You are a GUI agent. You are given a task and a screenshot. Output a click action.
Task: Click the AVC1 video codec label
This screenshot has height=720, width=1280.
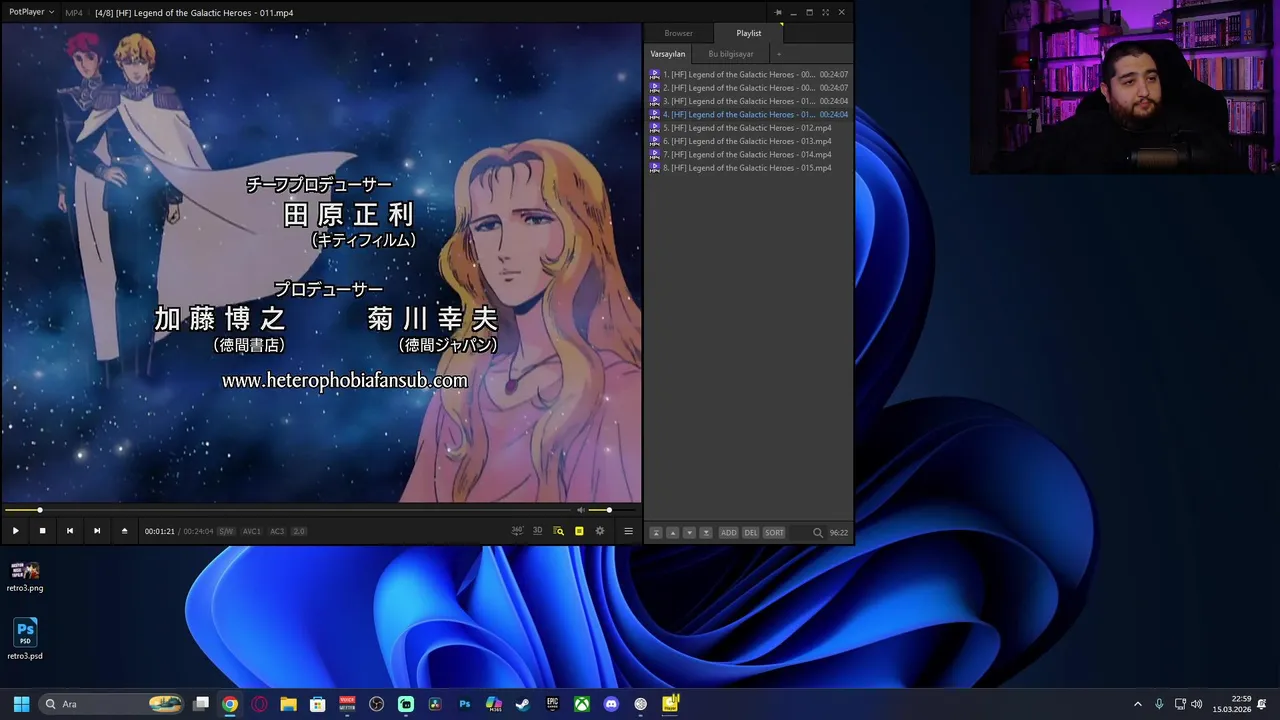[x=251, y=531]
